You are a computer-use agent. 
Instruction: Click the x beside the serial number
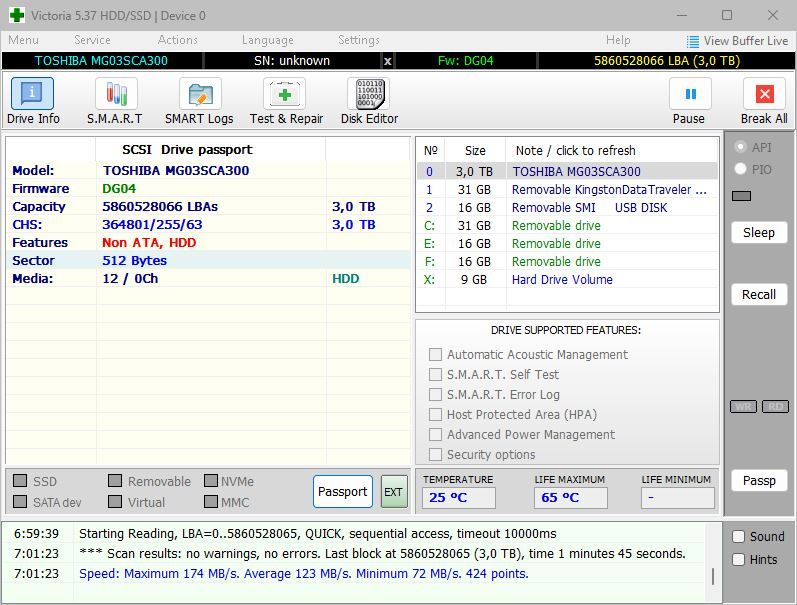[x=387, y=61]
